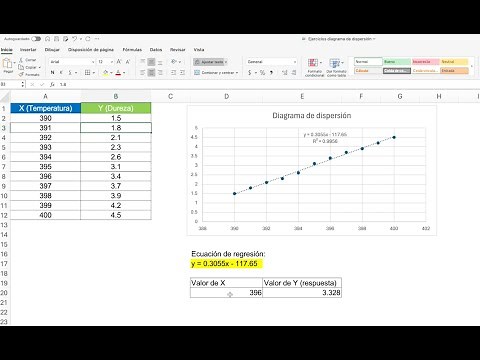Screen dimensions: 480x360
Task: Select cell with X value 396
Action: tap(226, 293)
